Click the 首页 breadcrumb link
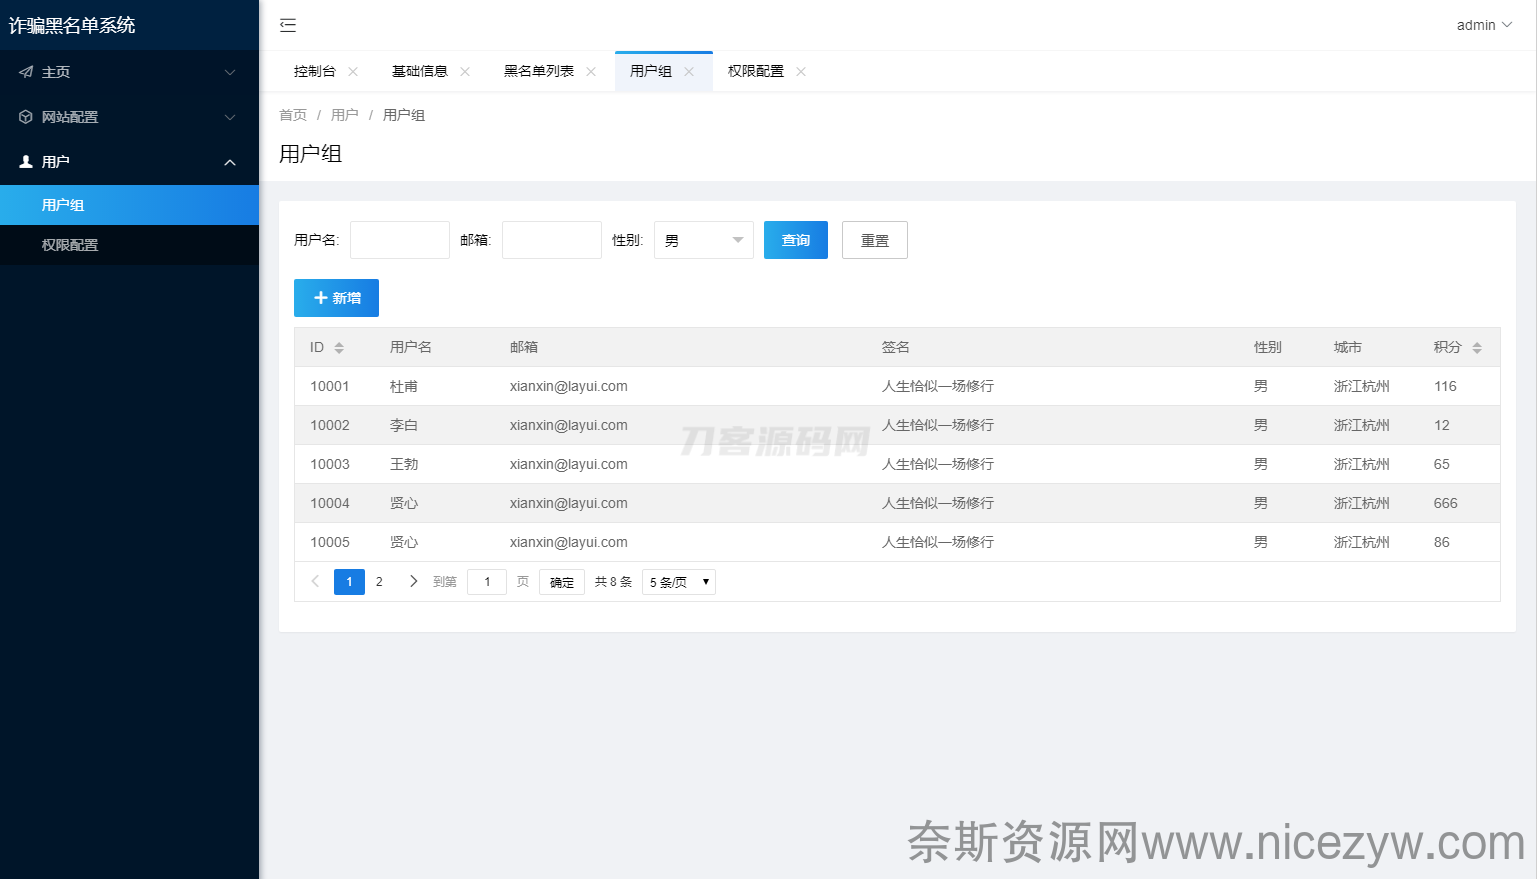Viewport: 1537px width, 879px height. (x=293, y=115)
